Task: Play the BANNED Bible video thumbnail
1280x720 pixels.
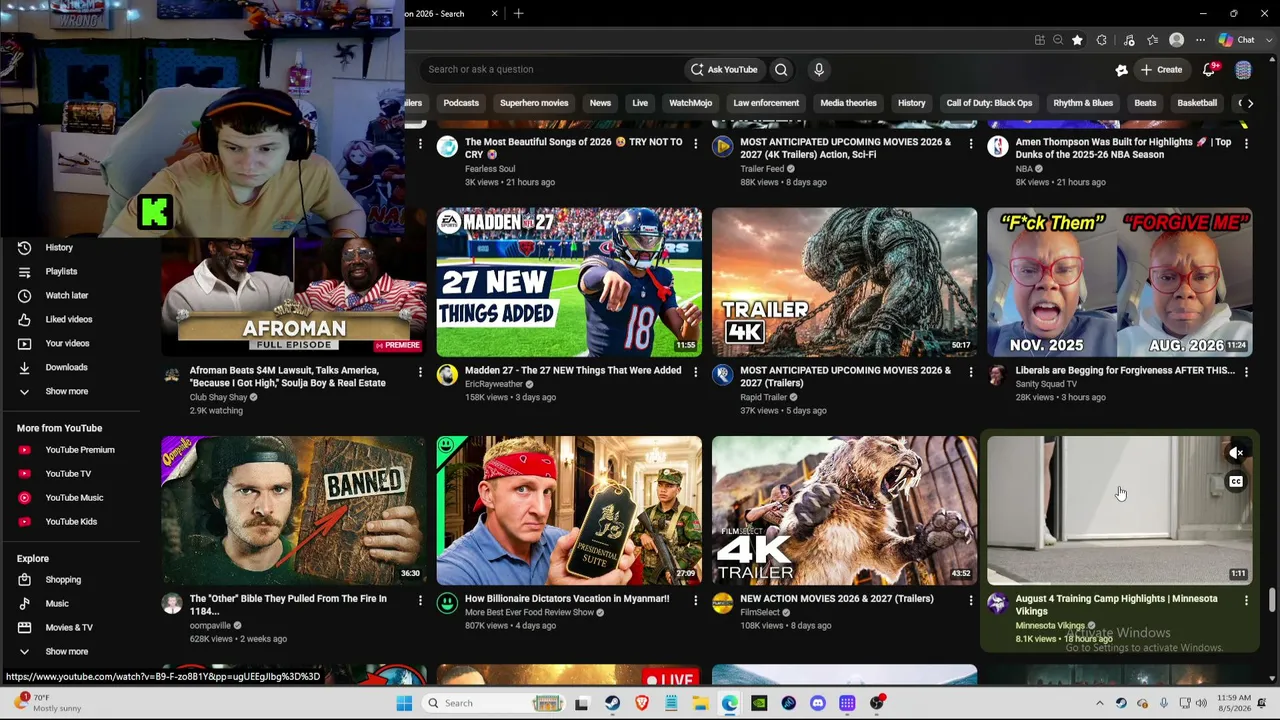Action: pos(294,510)
